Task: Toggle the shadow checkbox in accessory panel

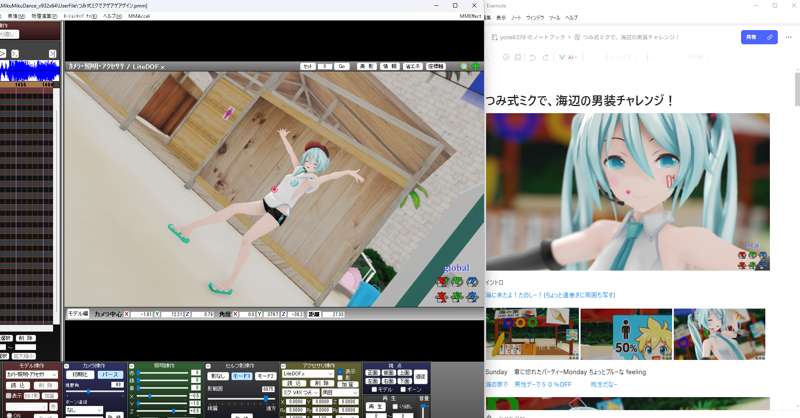Action: pyautogui.click(x=340, y=378)
